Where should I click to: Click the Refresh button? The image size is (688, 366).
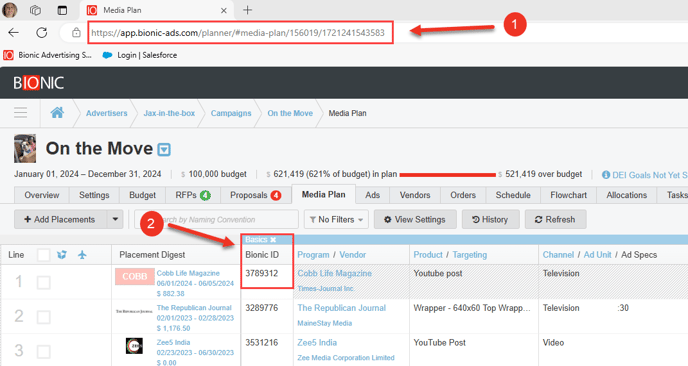click(x=555, y=219)
